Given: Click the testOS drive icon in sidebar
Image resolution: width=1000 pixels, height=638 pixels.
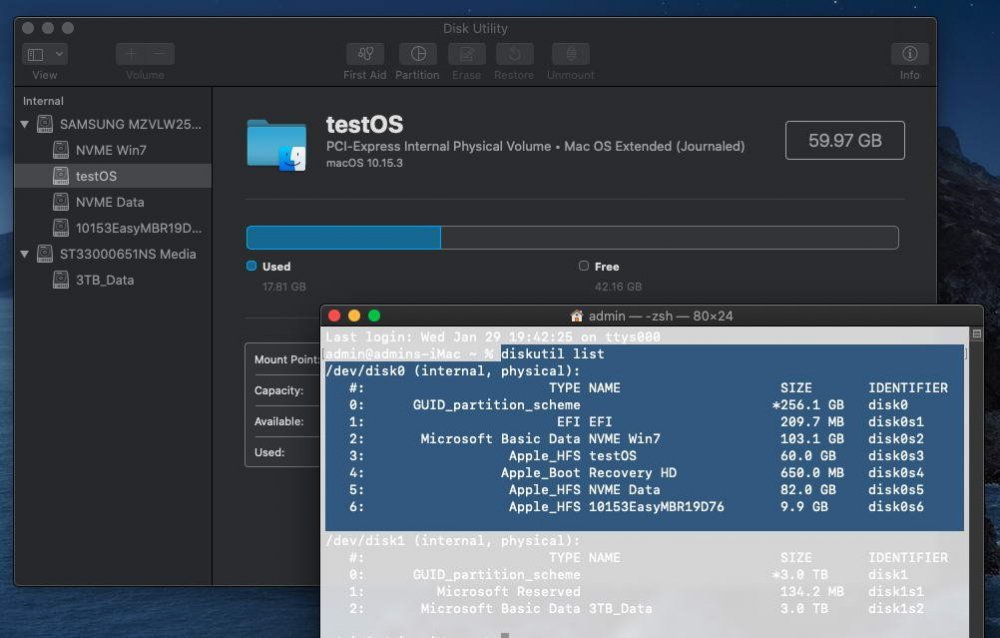Looking at the screenshot, I should tap(61, 176).
